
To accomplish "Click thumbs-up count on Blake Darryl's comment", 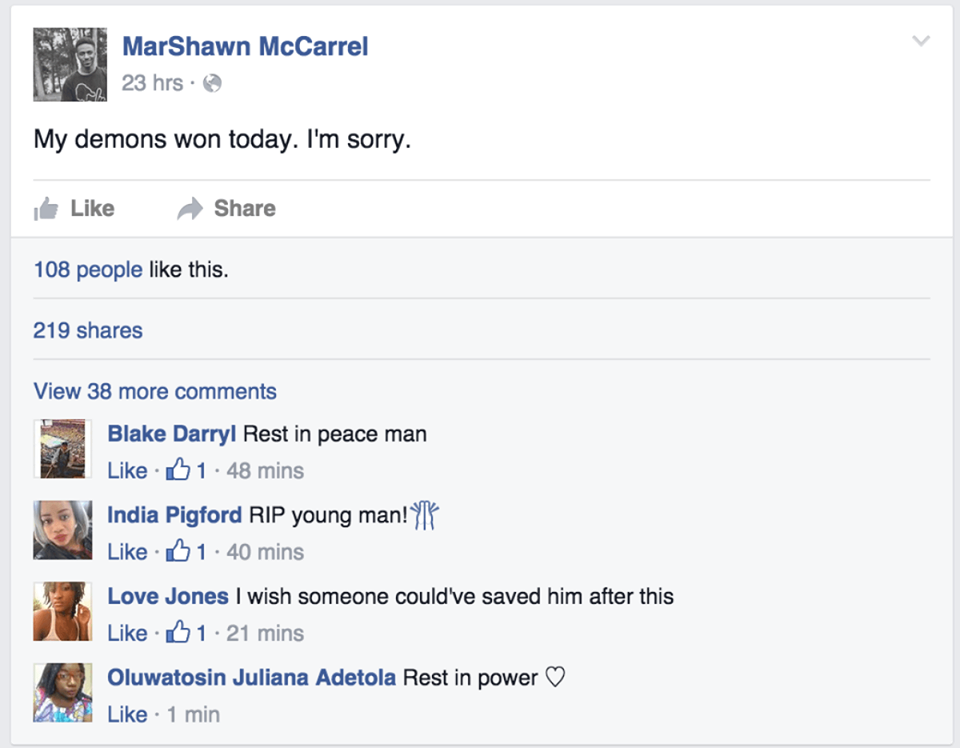I will (x=186, y=470).
